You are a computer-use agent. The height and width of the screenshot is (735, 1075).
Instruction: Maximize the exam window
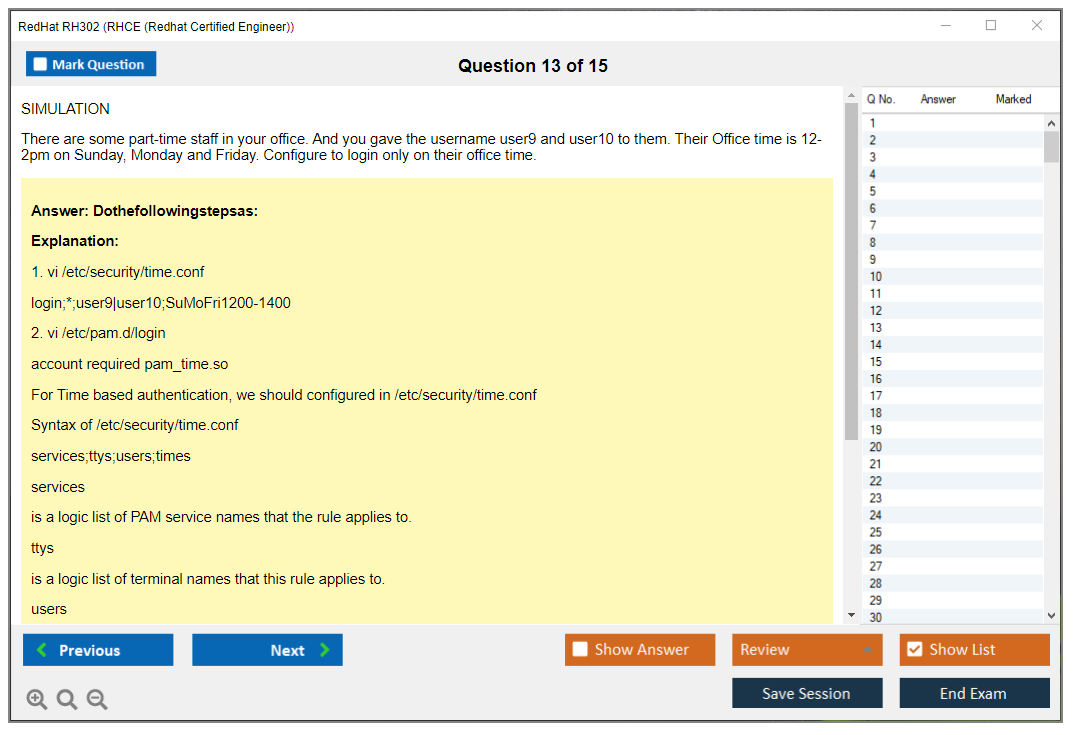[x=991, y=26]
